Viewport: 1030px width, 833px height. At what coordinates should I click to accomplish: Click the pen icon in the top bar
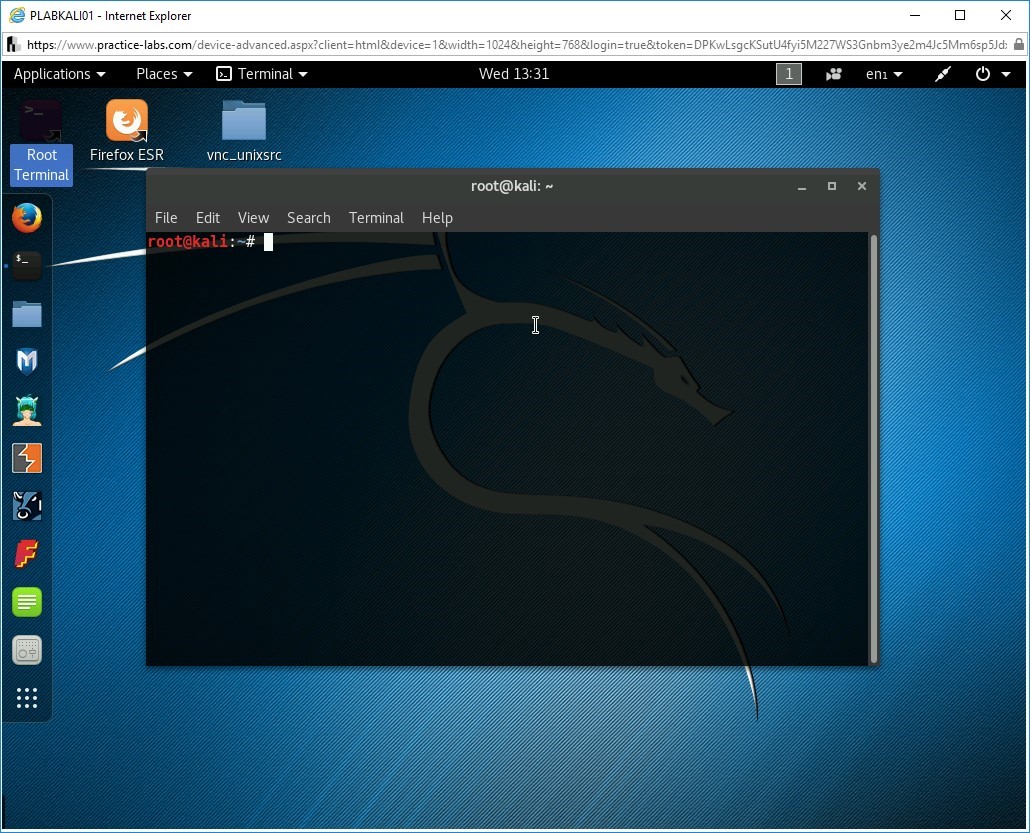click(943, 74)
